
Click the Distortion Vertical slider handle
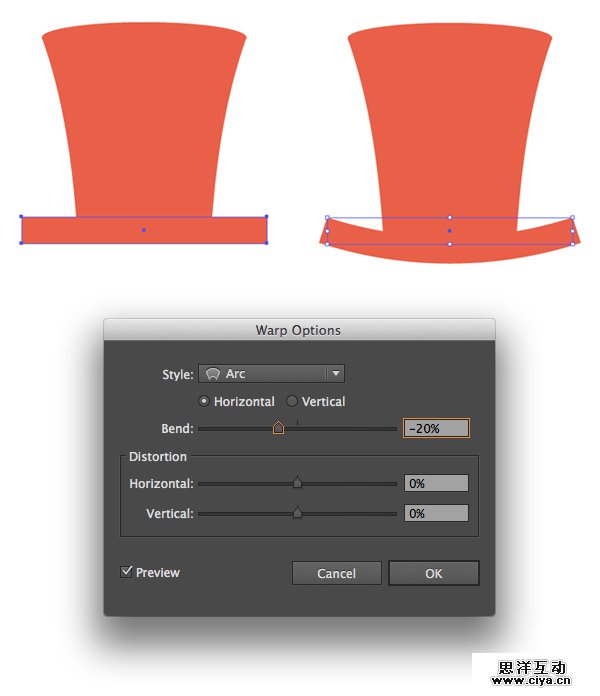(297, 513)
